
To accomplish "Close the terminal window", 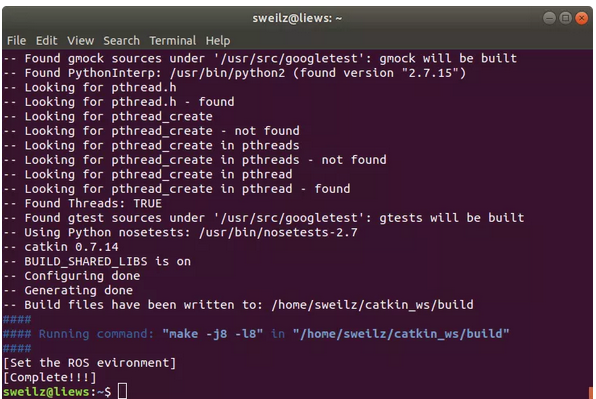I will (x=581, y=18).
